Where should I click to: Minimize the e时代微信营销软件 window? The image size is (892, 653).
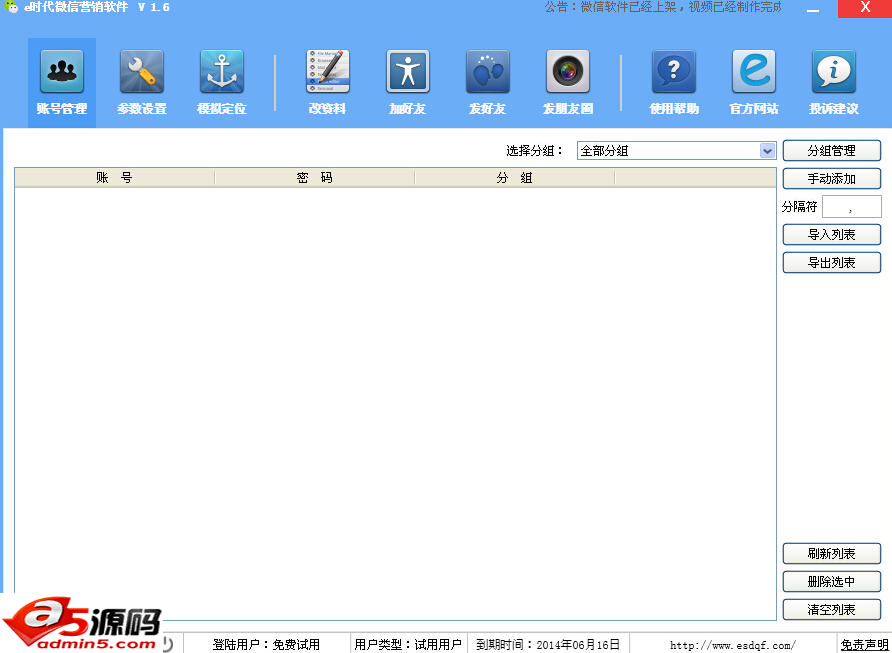[x=813, y=9]
